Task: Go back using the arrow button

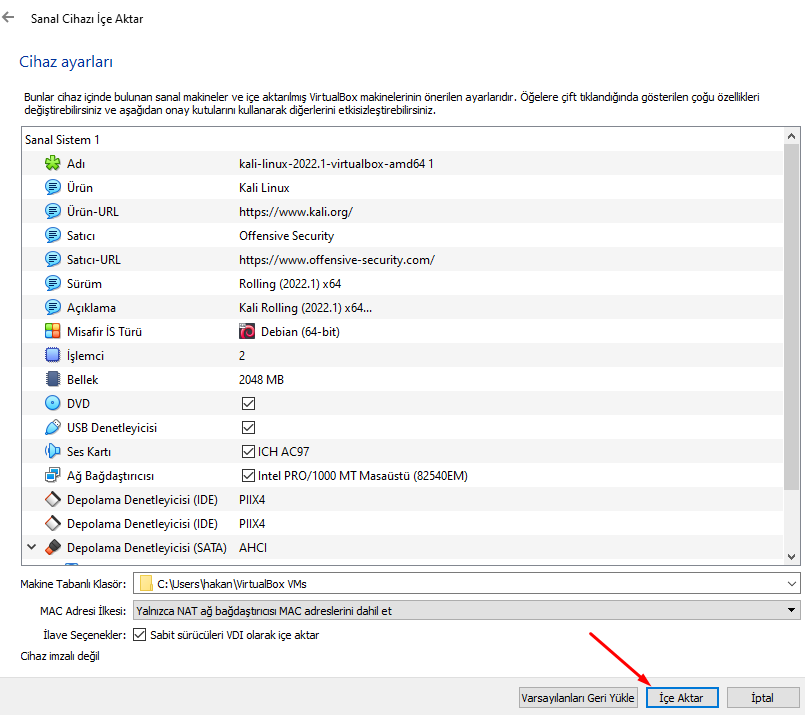Action: pos(9,18)
